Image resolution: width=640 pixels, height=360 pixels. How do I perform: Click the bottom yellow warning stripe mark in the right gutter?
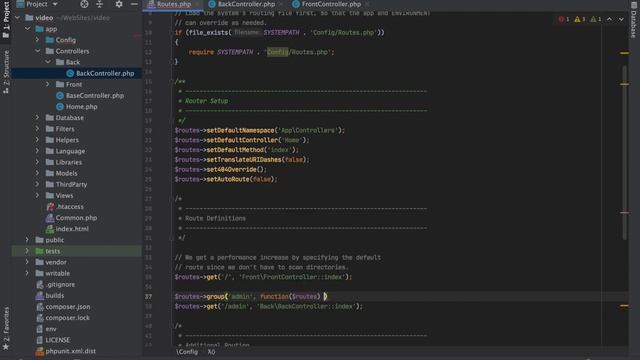coord(624,306)
